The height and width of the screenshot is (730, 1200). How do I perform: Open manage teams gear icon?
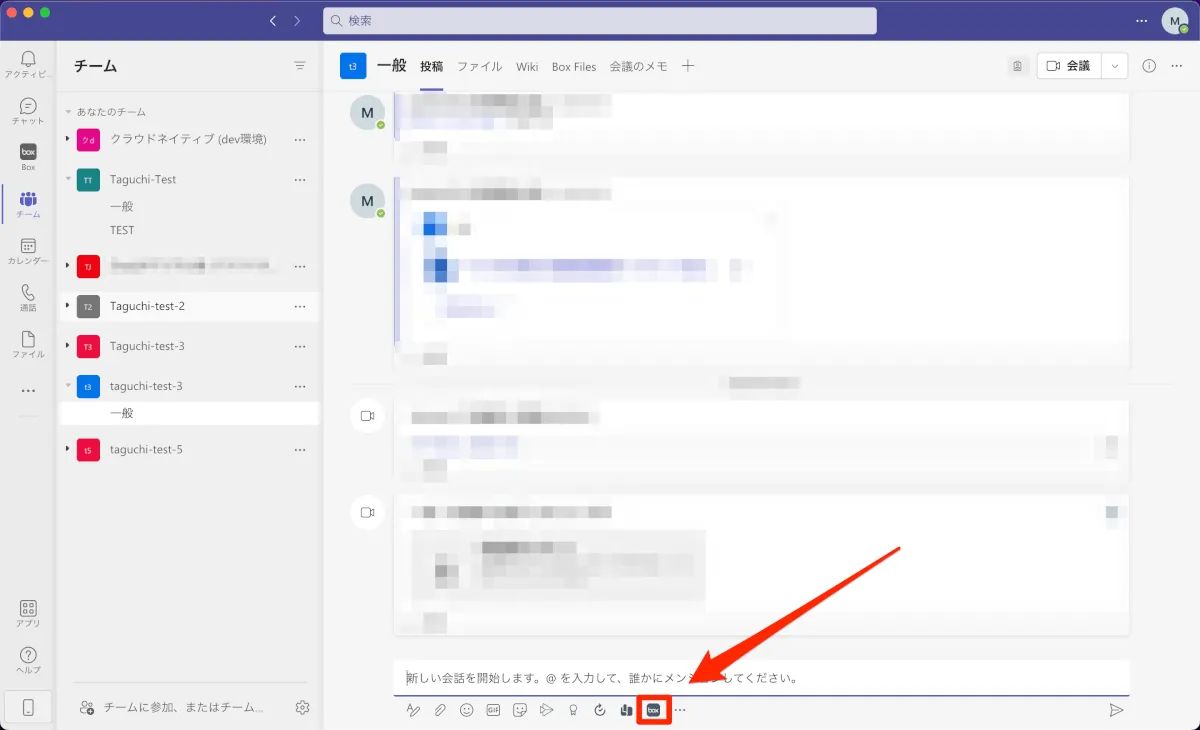pos(303,707)
